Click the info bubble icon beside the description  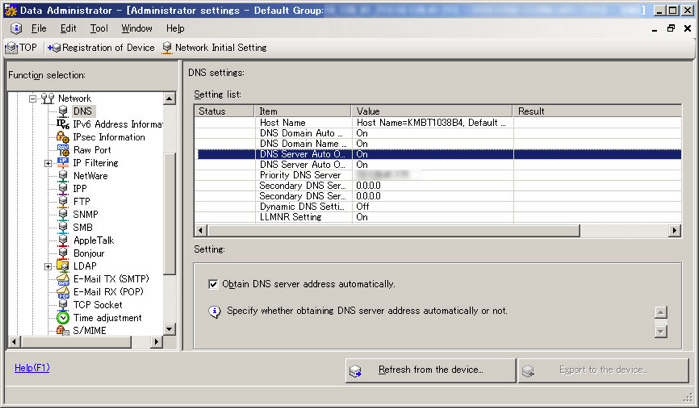pyautogui.click(x=214, y=312)
